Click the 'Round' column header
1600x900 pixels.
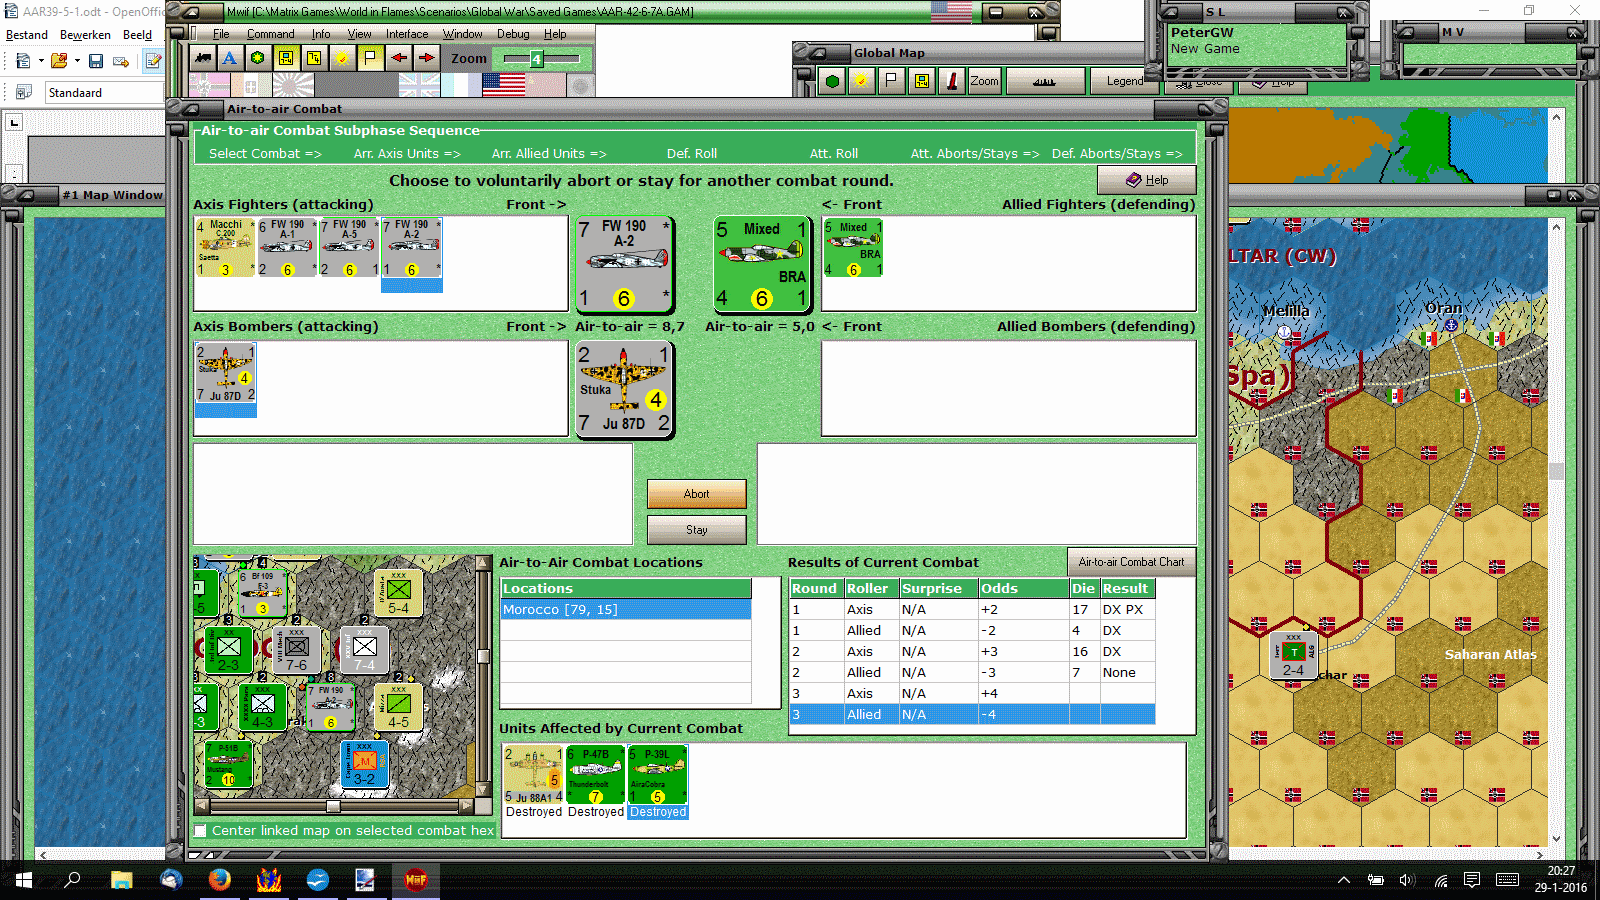[815, 589]
